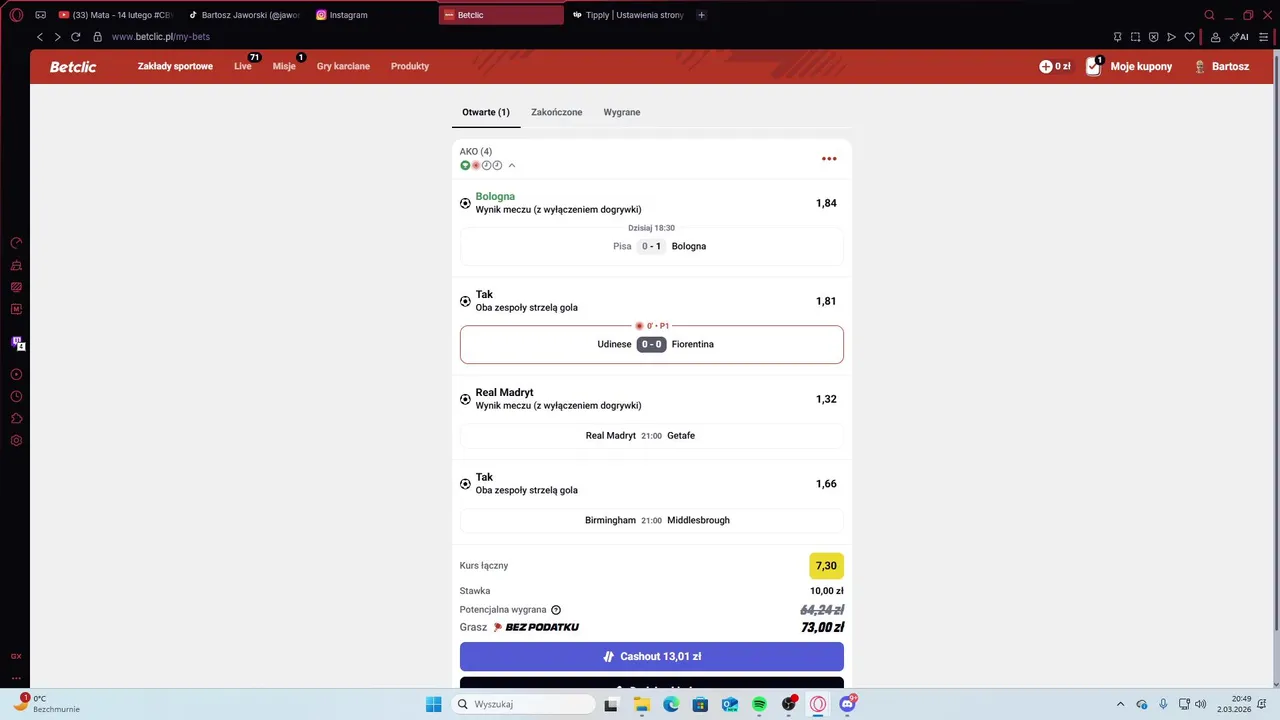Switch to the Wygrane tab
The image size is (1280, 720).
click(x=622, y=112)
